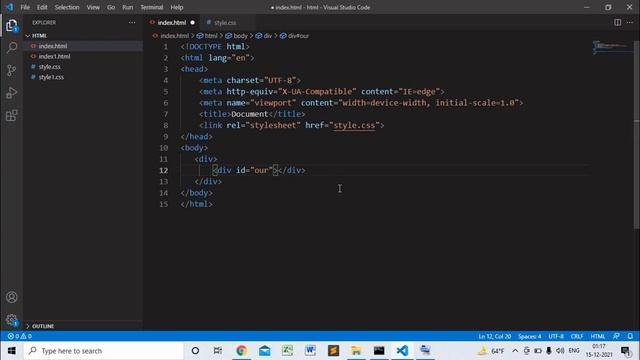Click the div breadcrumb item
Viewport: 640px width, 360px height.
tap(264, 36)
